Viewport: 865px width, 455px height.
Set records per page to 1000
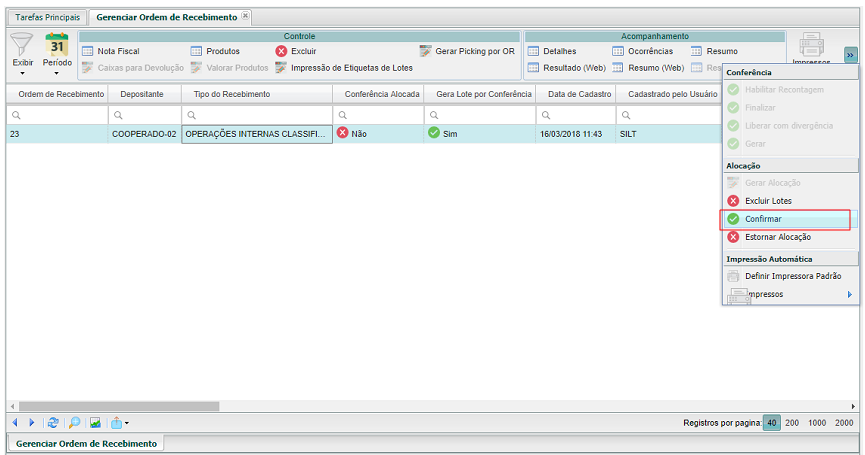[817, 423]
